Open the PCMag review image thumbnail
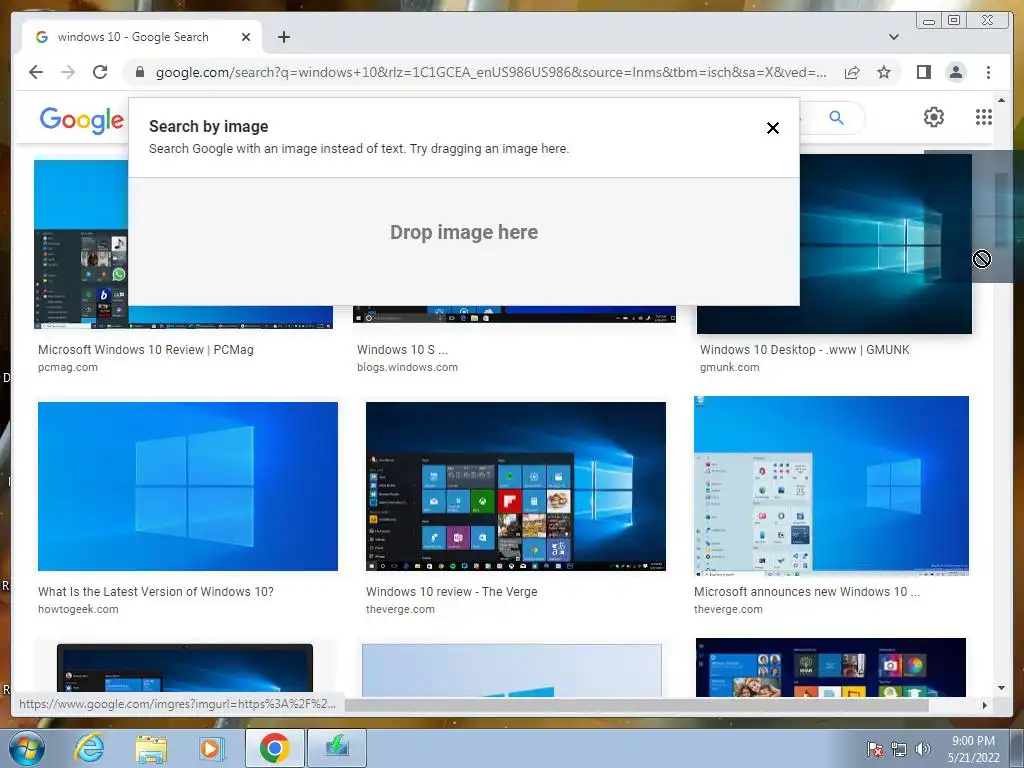 (81, 244)
